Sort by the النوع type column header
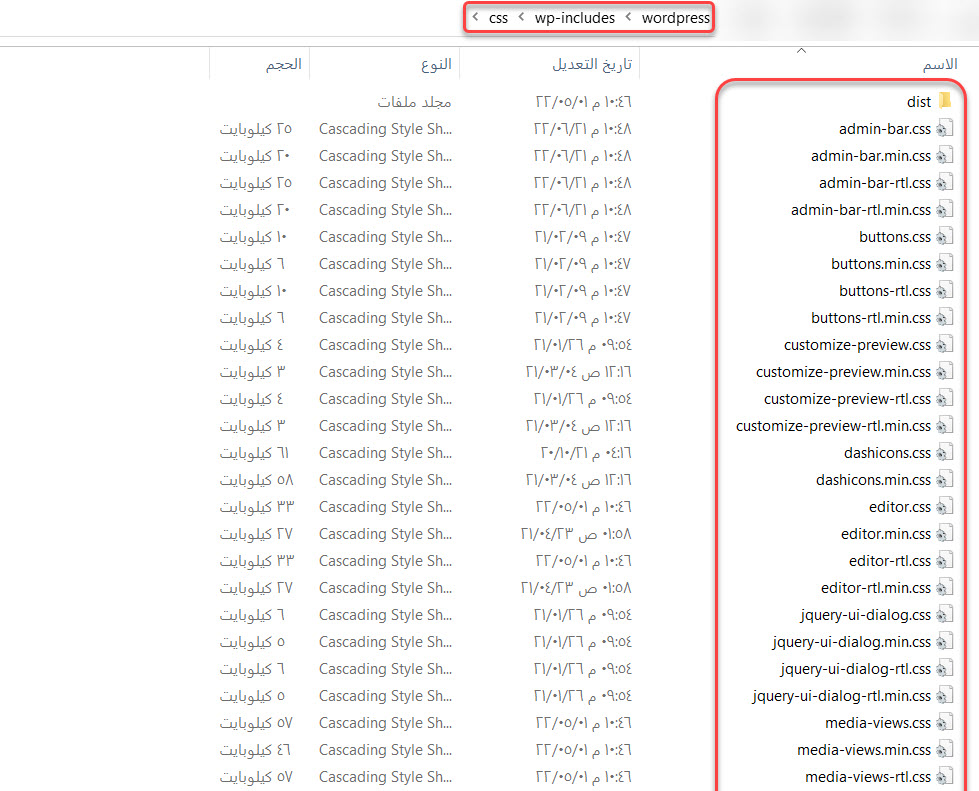 pyautogui.click(x=436, y=64)
